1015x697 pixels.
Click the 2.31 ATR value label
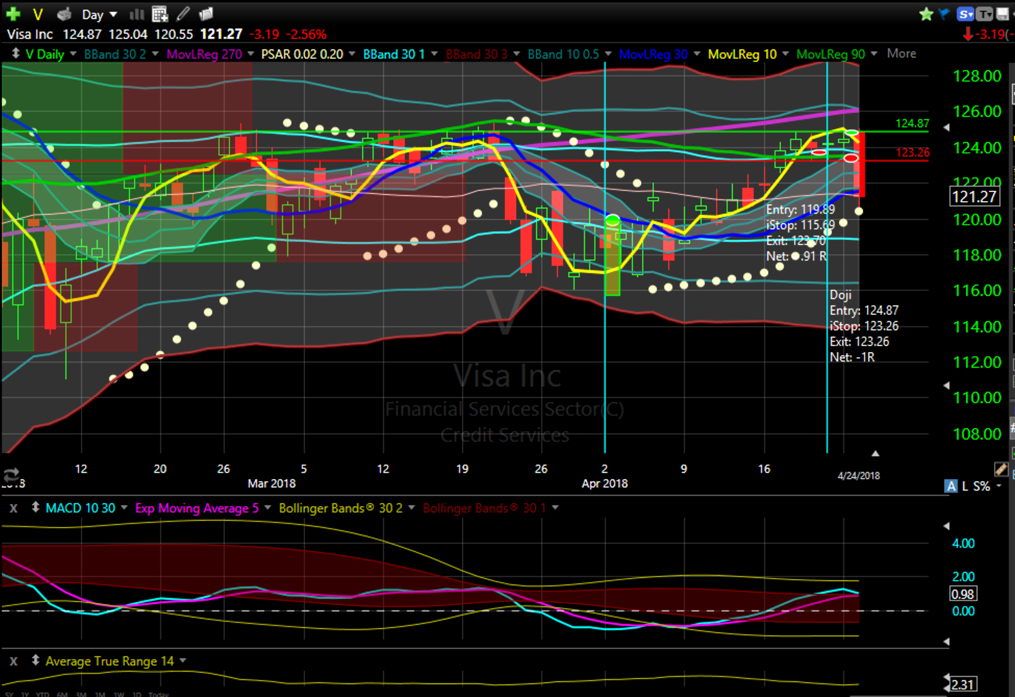(x=963, y=684)
